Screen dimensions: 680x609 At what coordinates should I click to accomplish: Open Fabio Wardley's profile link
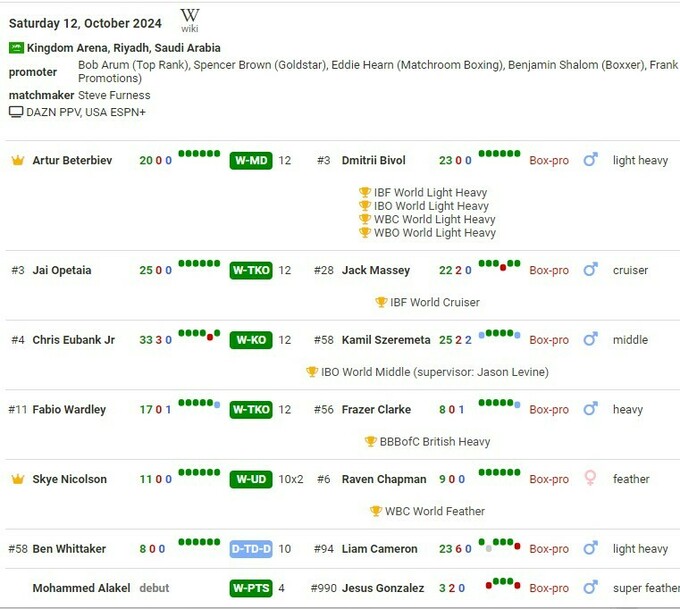pos(69,409)
